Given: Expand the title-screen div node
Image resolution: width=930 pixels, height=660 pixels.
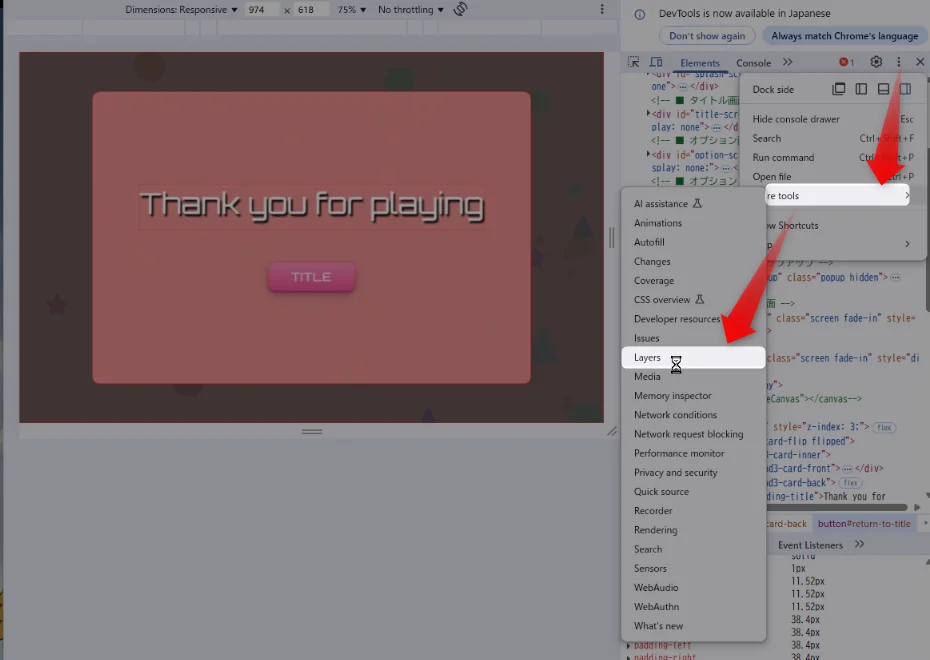Looking at the screenshot, I should click(649, 113).
